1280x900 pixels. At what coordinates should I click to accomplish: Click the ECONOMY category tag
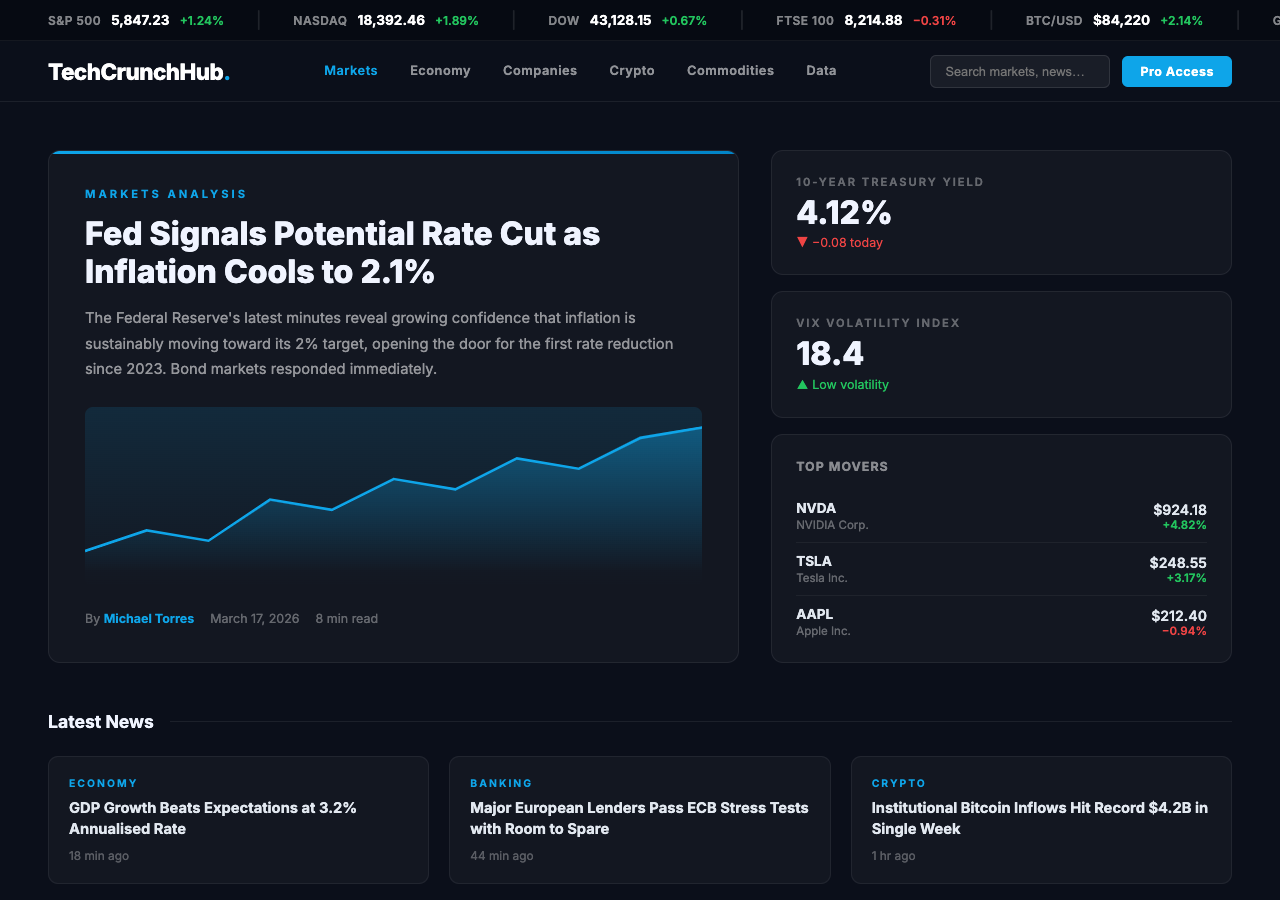pos(103,783)
